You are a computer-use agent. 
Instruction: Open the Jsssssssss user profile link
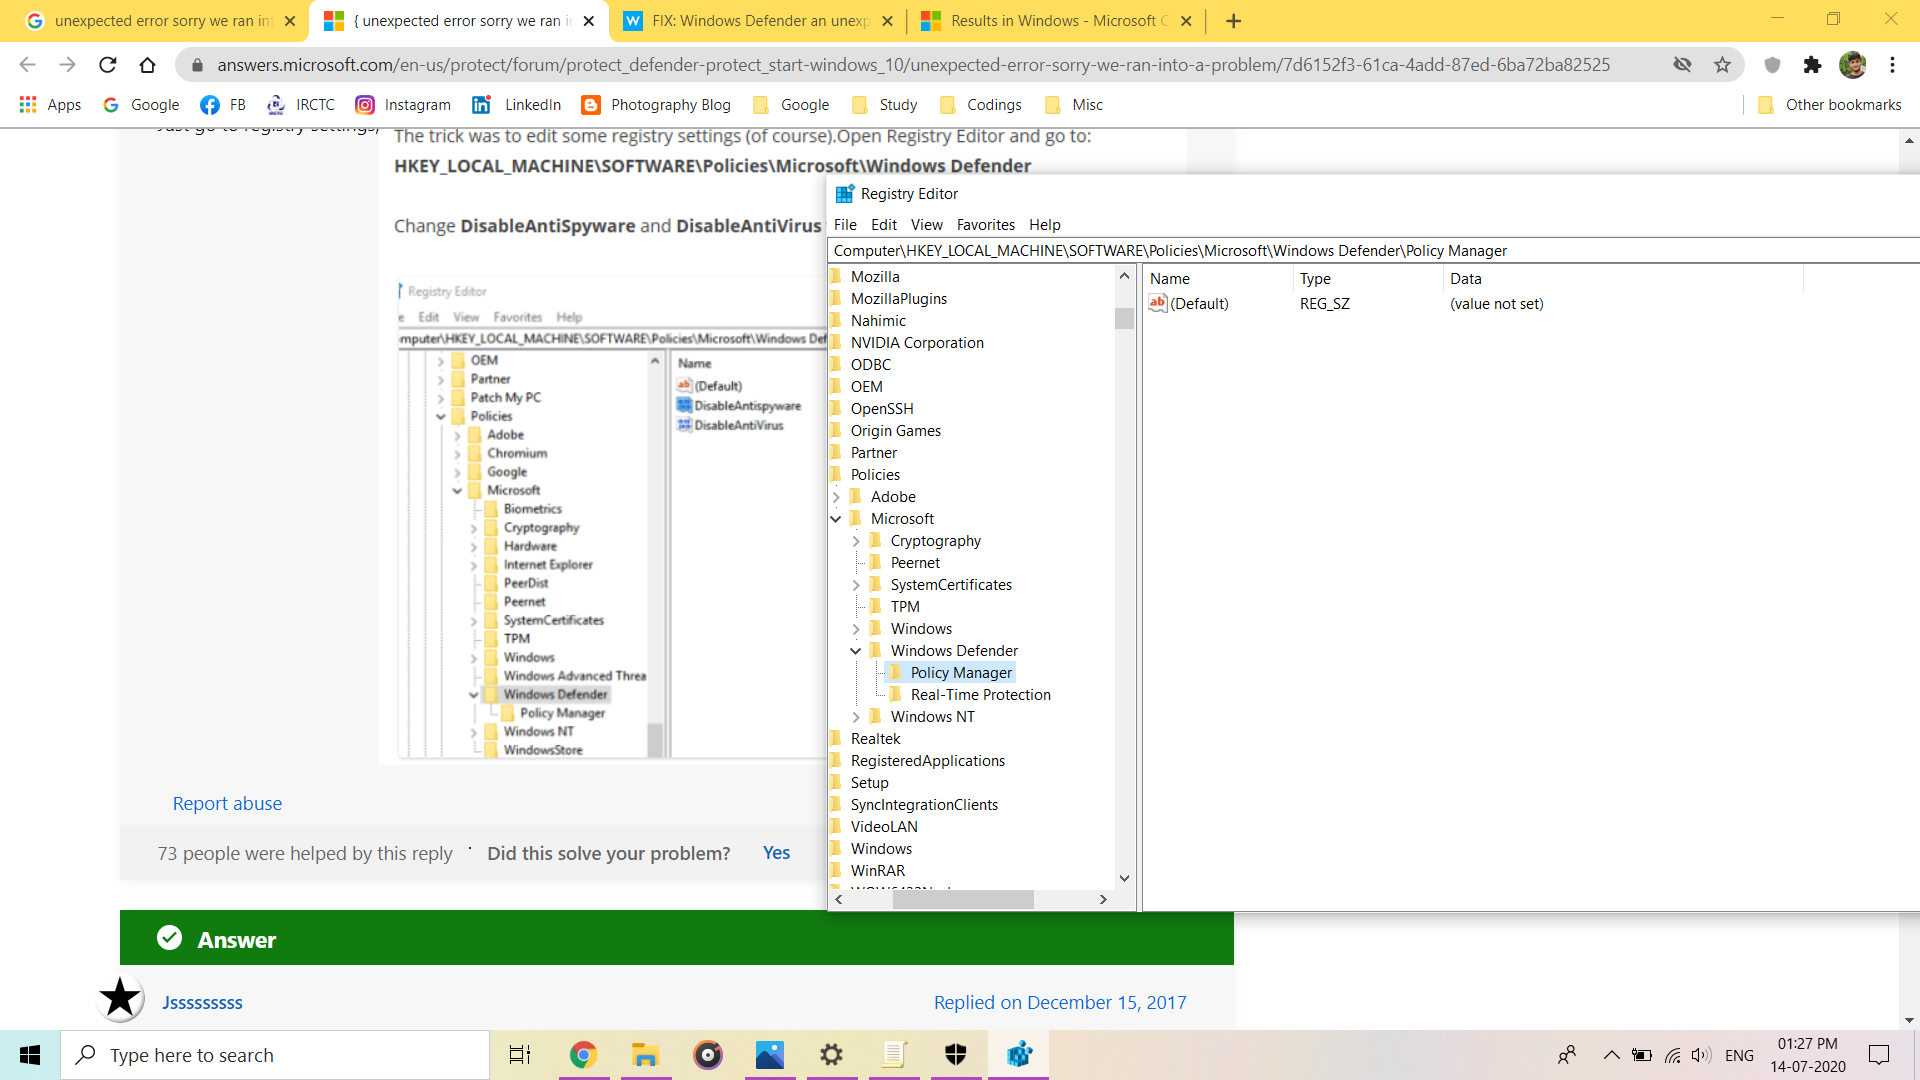pos(202,1003)
